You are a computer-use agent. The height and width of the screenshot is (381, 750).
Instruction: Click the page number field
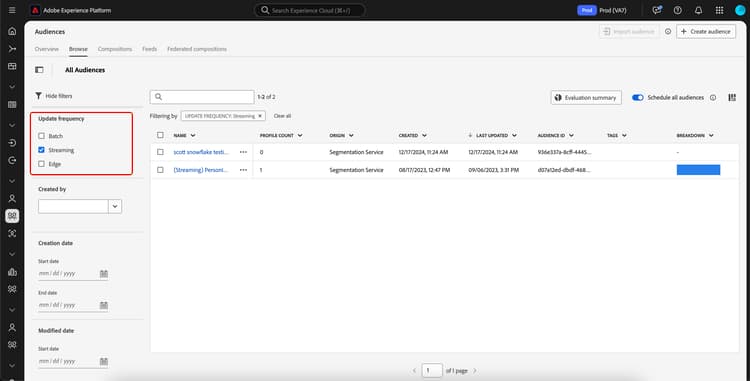[x=432, y=370]
